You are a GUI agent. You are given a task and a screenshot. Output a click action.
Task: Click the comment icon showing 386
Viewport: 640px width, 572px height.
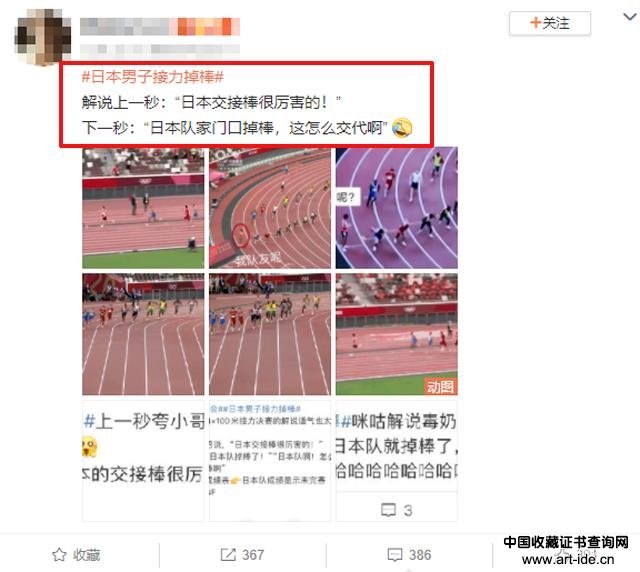[x=395, y=555]
